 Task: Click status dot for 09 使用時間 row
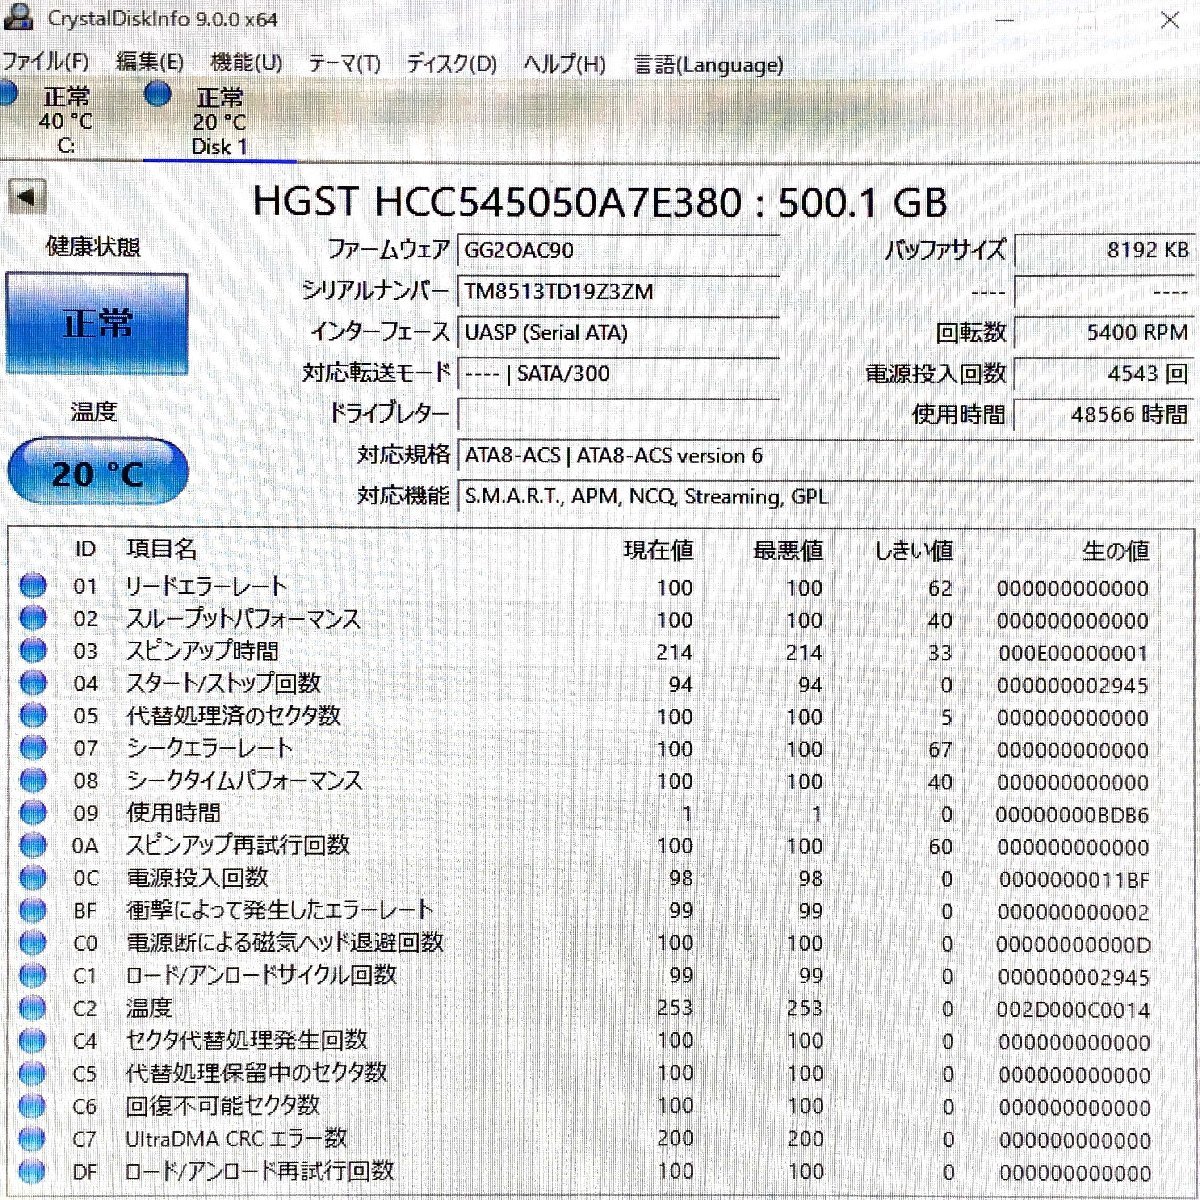[33, 813]
